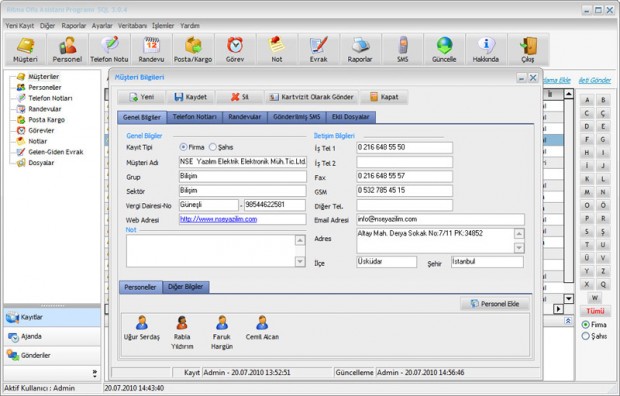Choose Şahıs filter radio under Tümü
620x396 pixels.
pyautogui.click(x=586, y=336)
